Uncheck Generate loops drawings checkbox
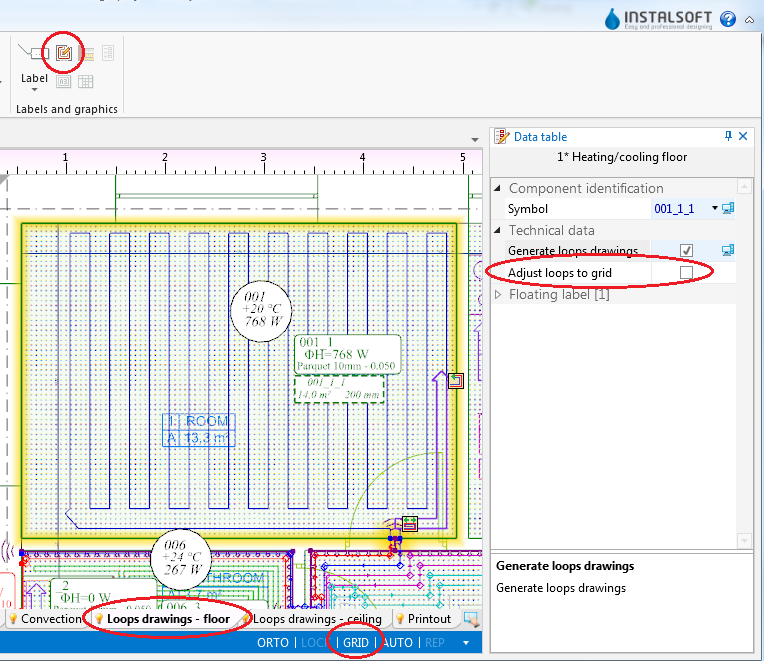 pos(686,250)
